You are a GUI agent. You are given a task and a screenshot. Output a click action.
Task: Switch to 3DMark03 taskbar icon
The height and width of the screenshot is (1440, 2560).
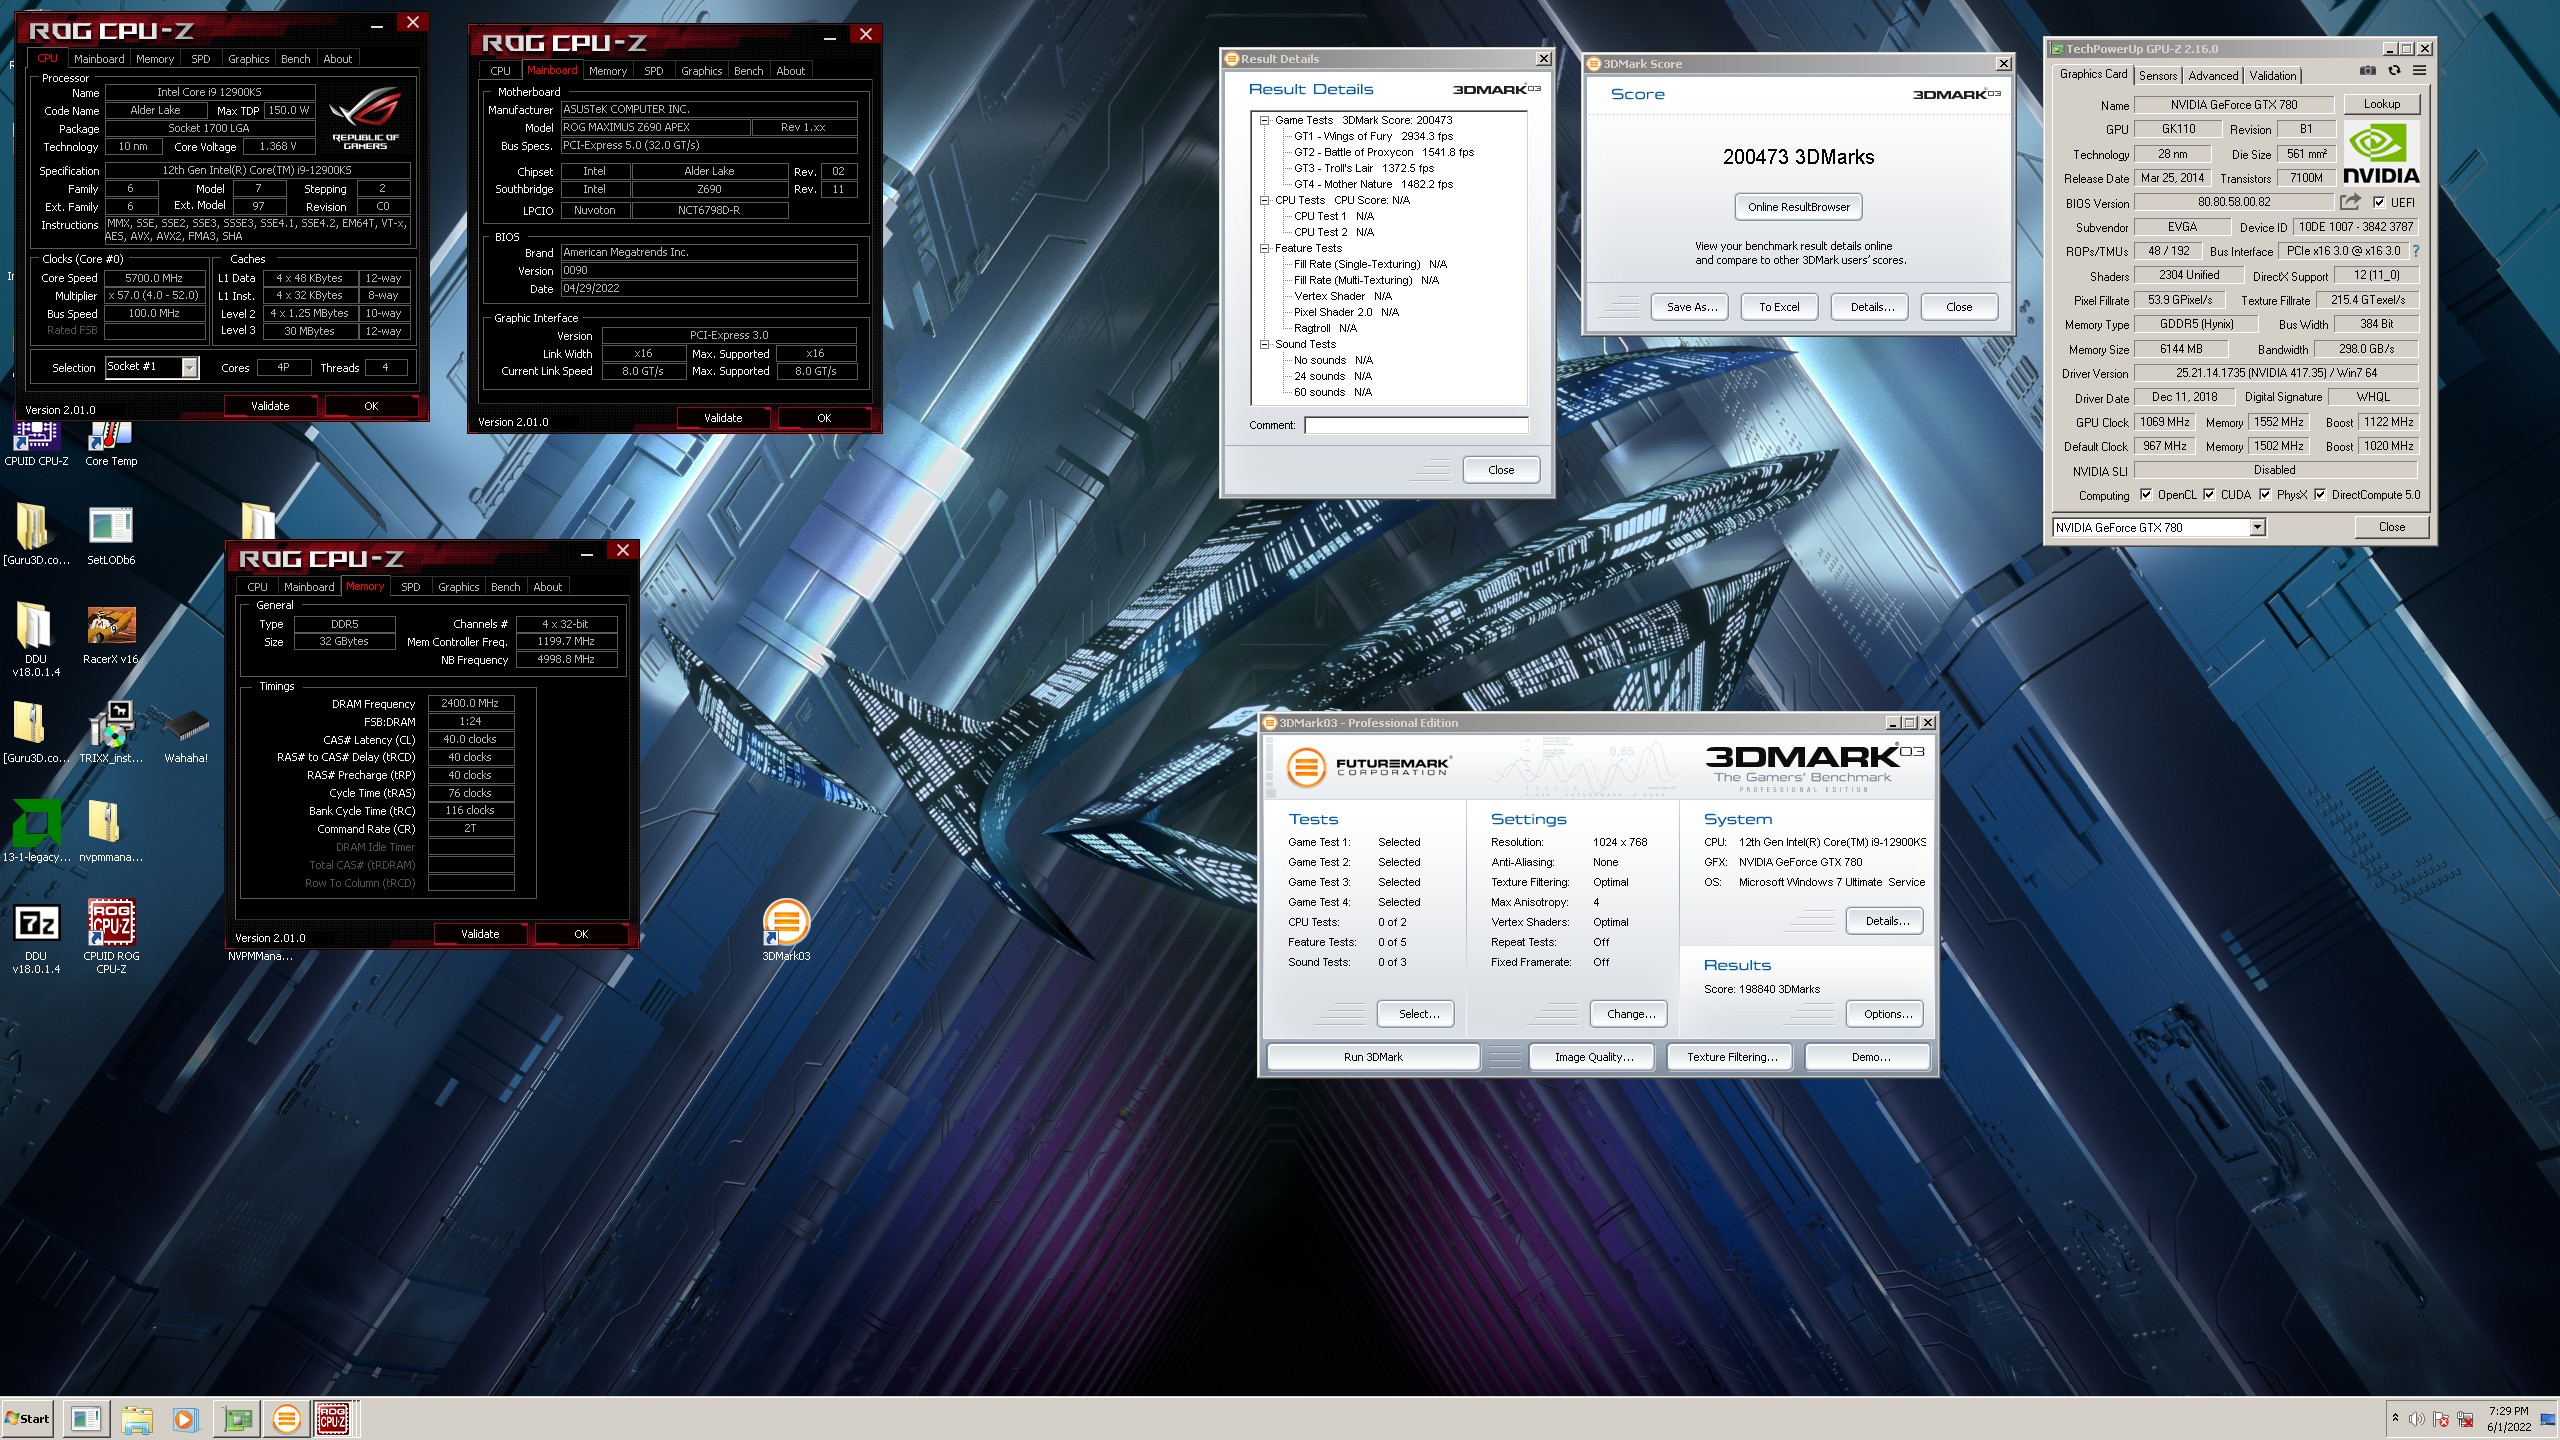click(286, 1418)
